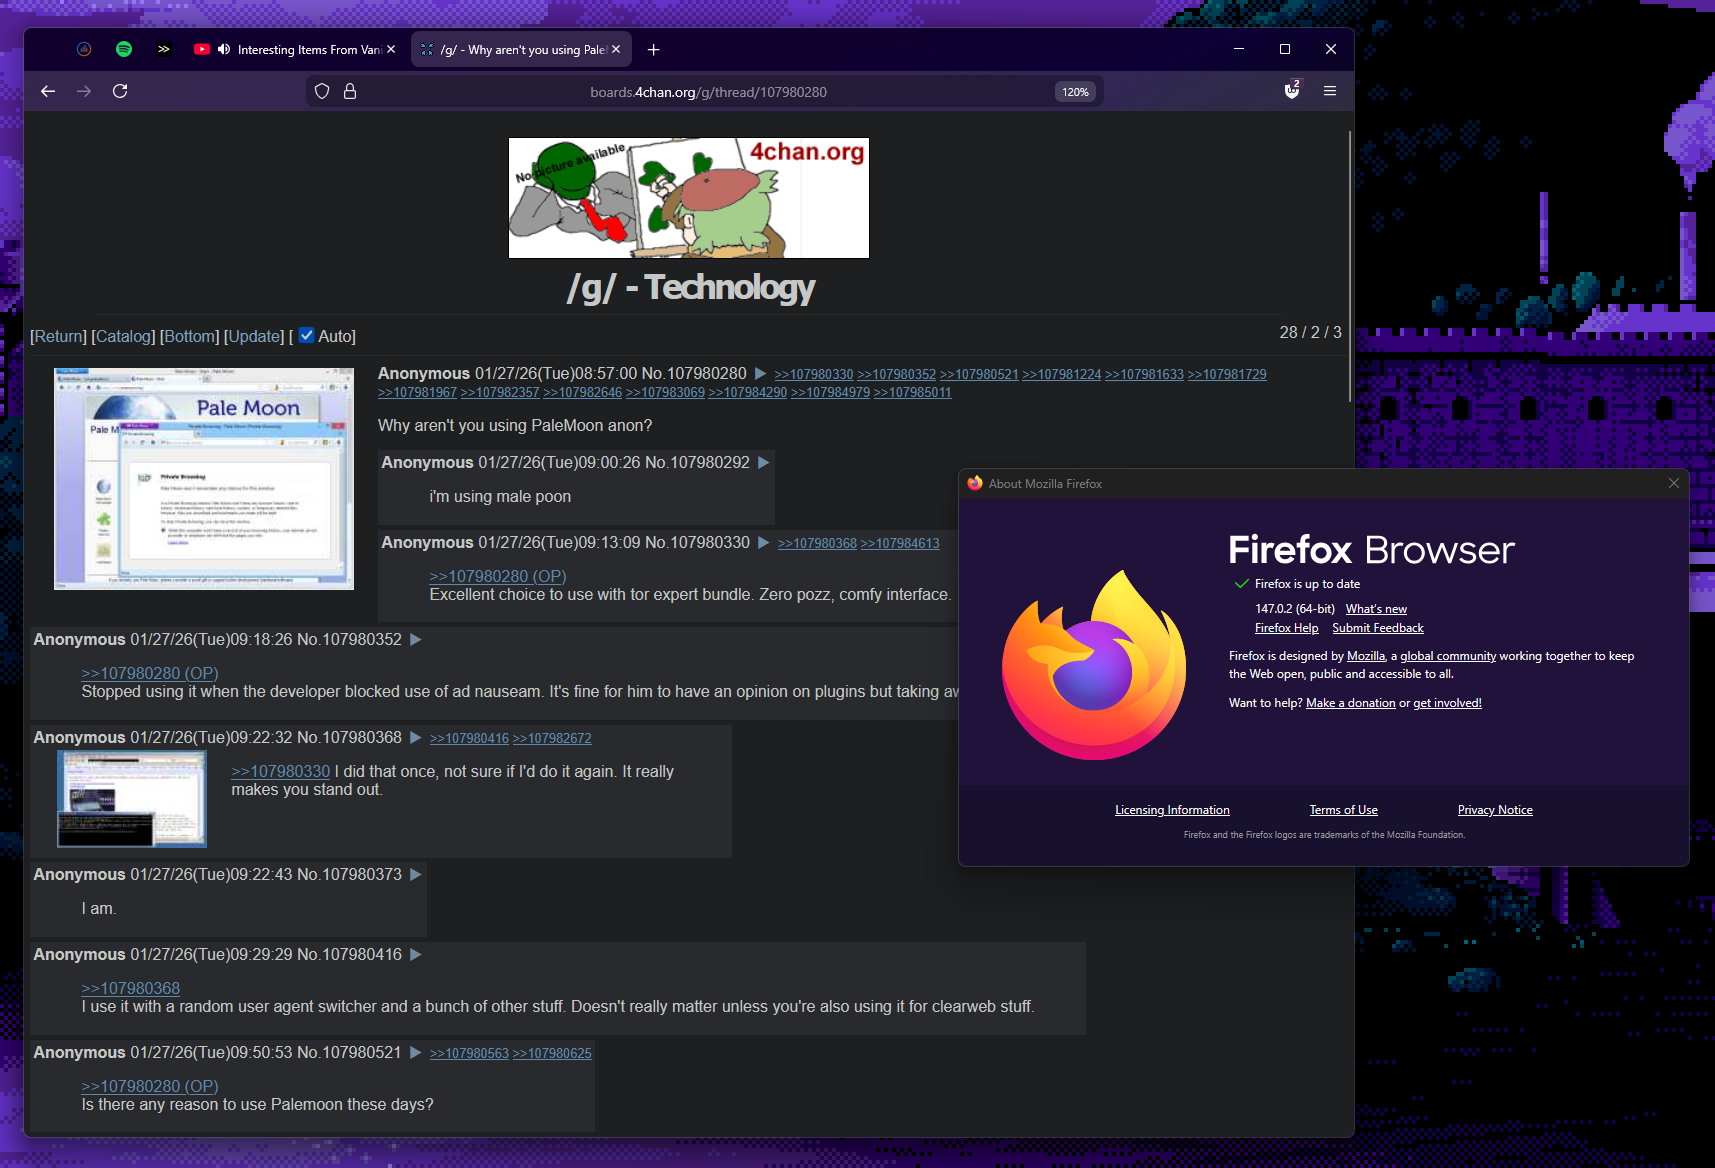This screenshot has height=1168, width=1715.
Task: Open the tracking protection shield
Action: pyautogui.click(x=322, y=91)
